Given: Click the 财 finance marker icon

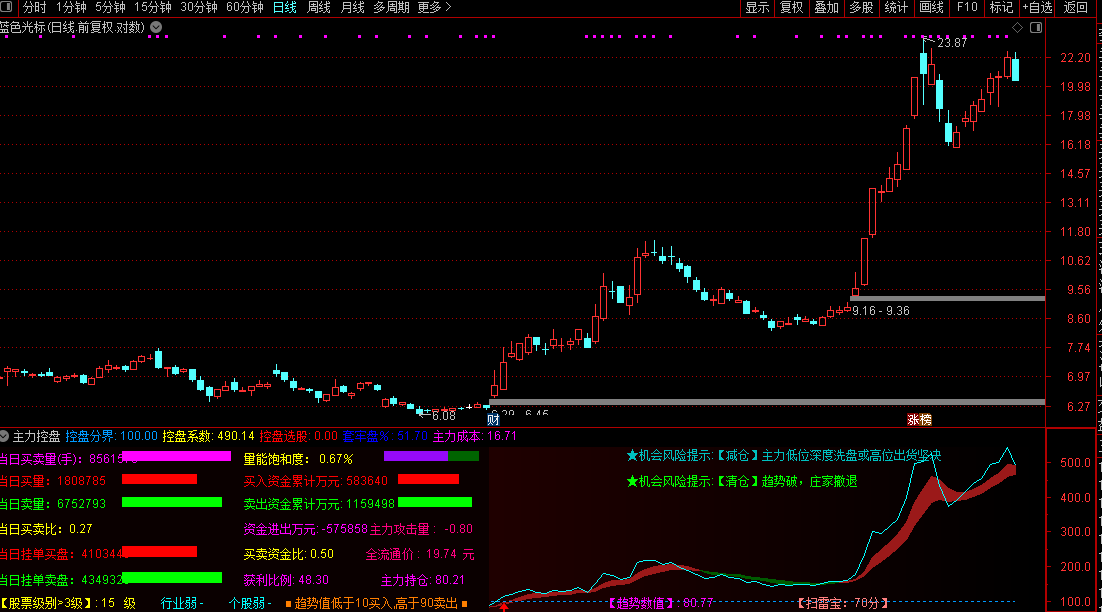Looking at the screenshot, I should pos(492,421).
